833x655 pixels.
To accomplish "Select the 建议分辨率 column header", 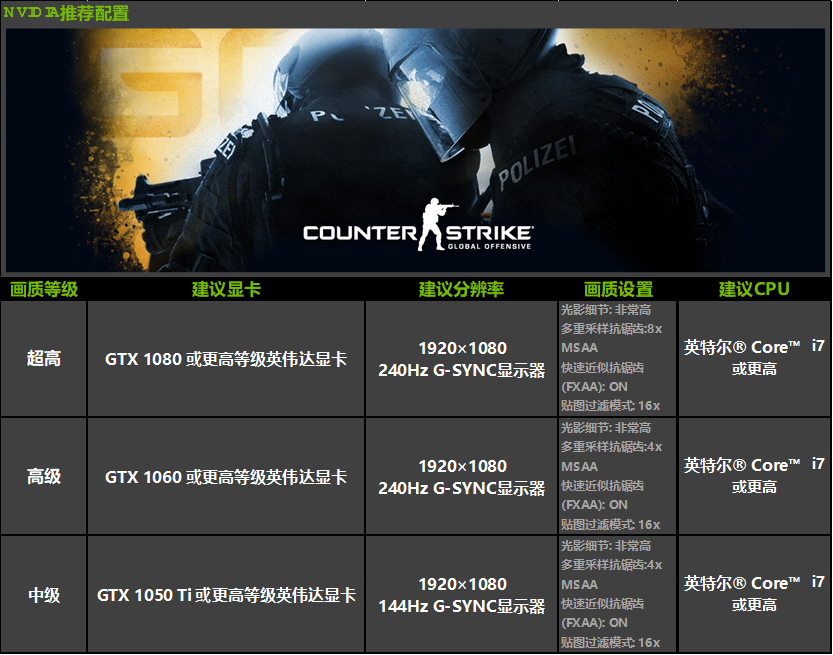I will [x=461, y=289].
